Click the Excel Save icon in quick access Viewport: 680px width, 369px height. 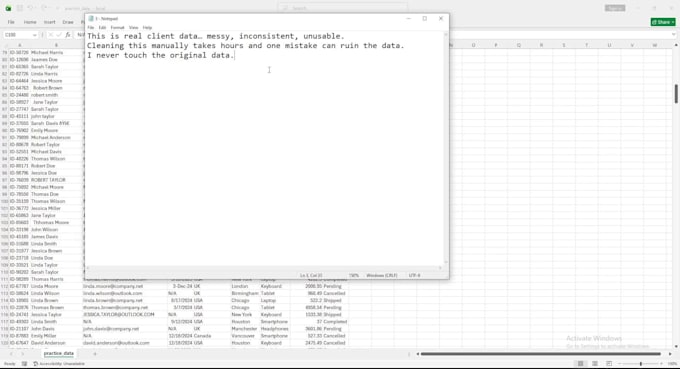[20, 8]
